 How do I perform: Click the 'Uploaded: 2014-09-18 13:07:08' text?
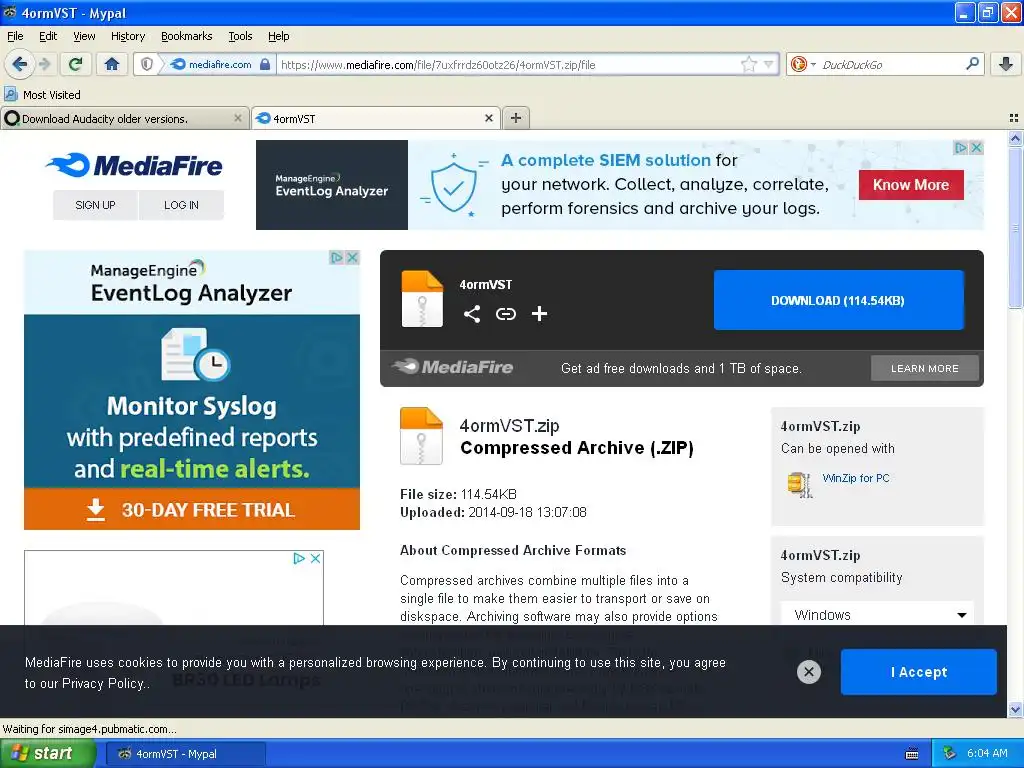pyautogui.click(x=493, y=513)
